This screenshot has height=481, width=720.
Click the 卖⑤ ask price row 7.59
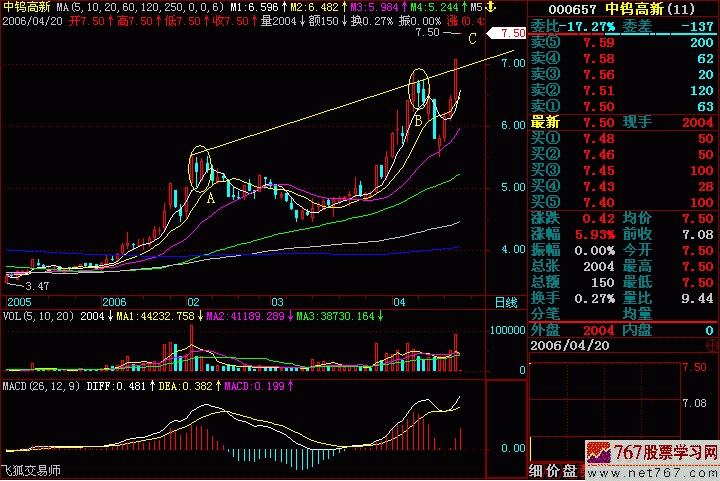pyautogui.click(x=599, y=42)
